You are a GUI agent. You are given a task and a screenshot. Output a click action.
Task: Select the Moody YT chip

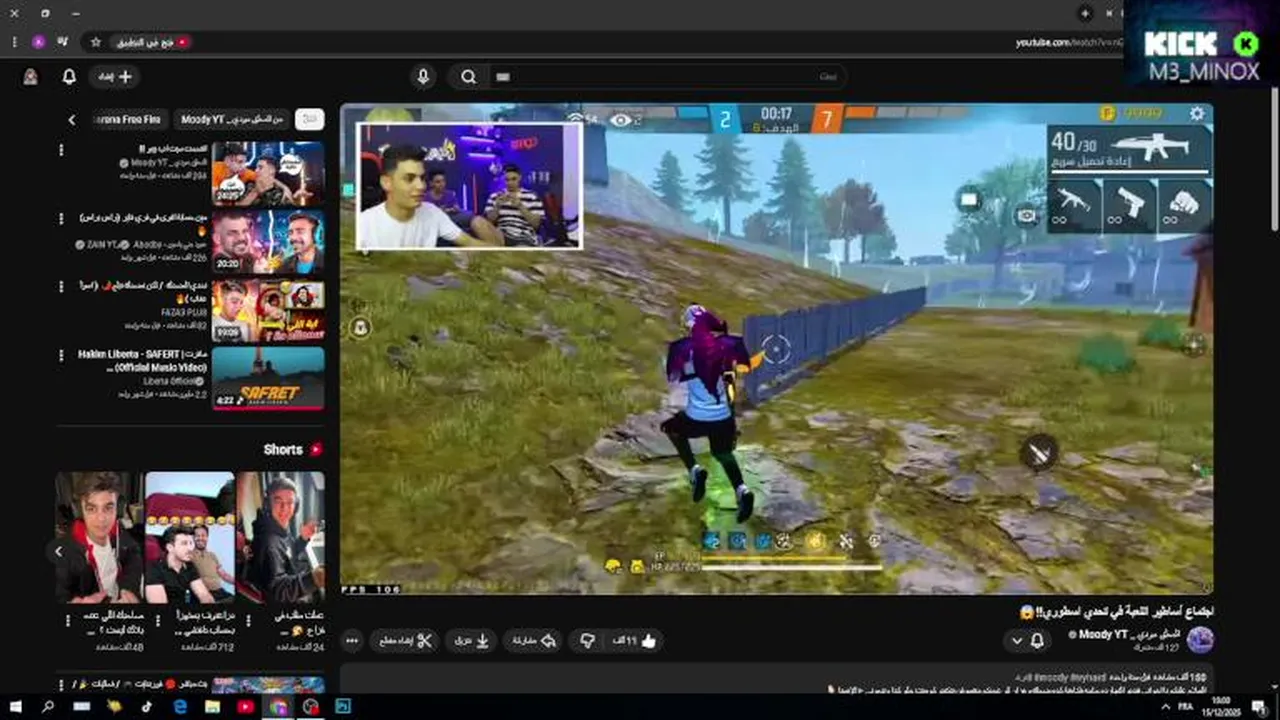231,120
